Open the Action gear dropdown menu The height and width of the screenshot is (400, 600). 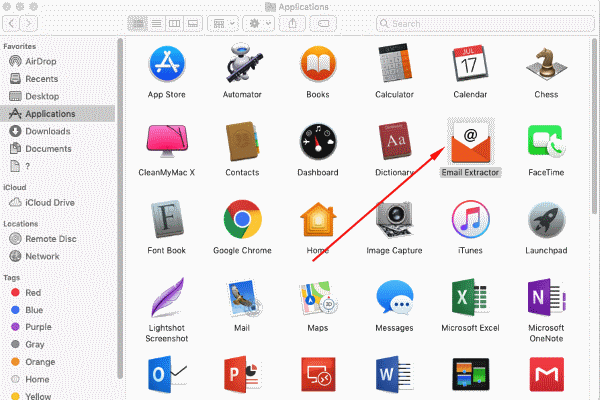tap(259, 24)
